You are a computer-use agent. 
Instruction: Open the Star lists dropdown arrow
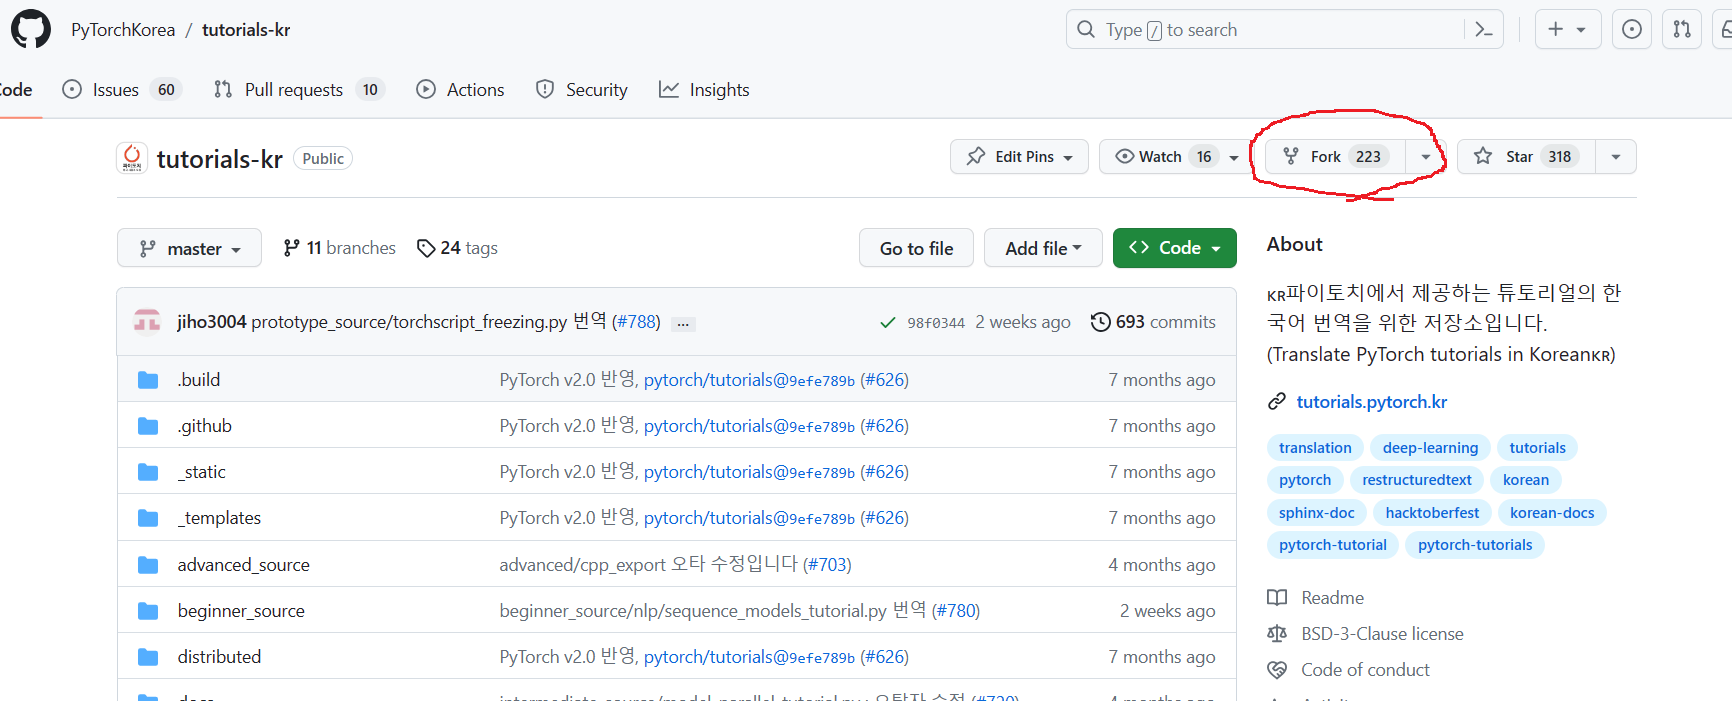[1616, 157]
